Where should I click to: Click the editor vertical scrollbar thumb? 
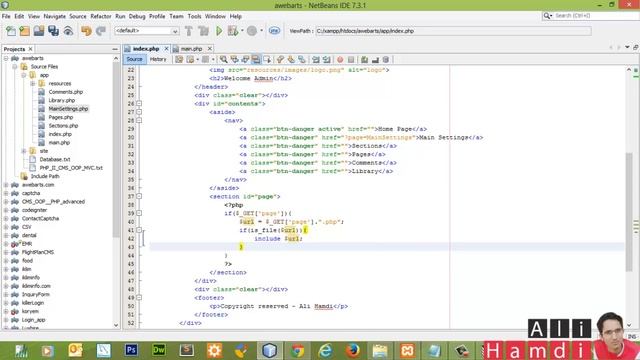pyautogui.click(x=629, y=211)
